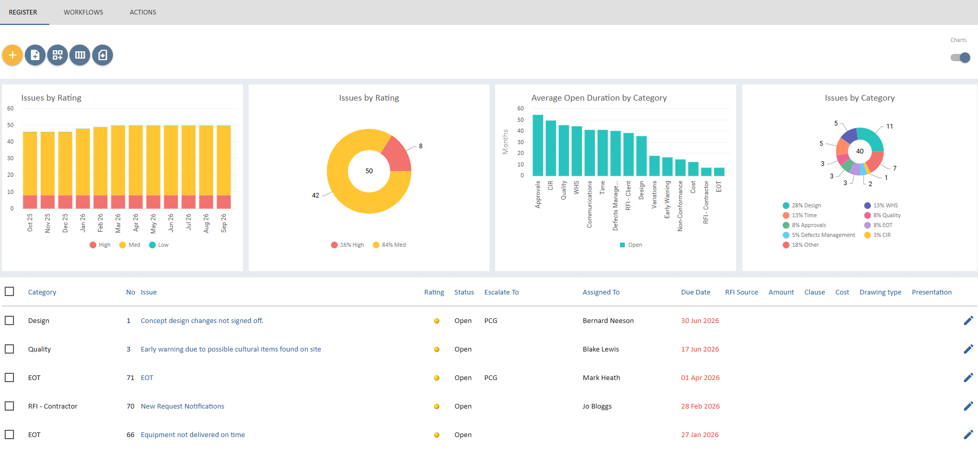Click the Clause column header

click(815, 292)
